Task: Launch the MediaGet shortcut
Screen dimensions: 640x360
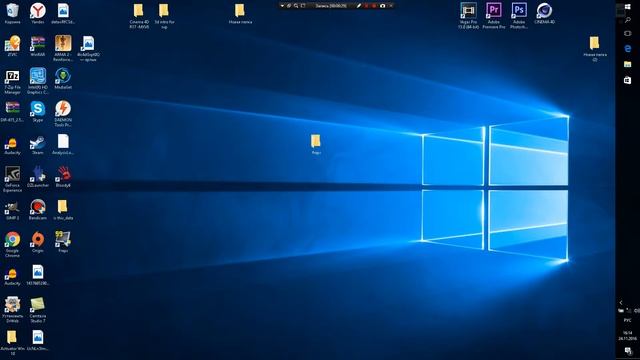Action: coord(63,79)
